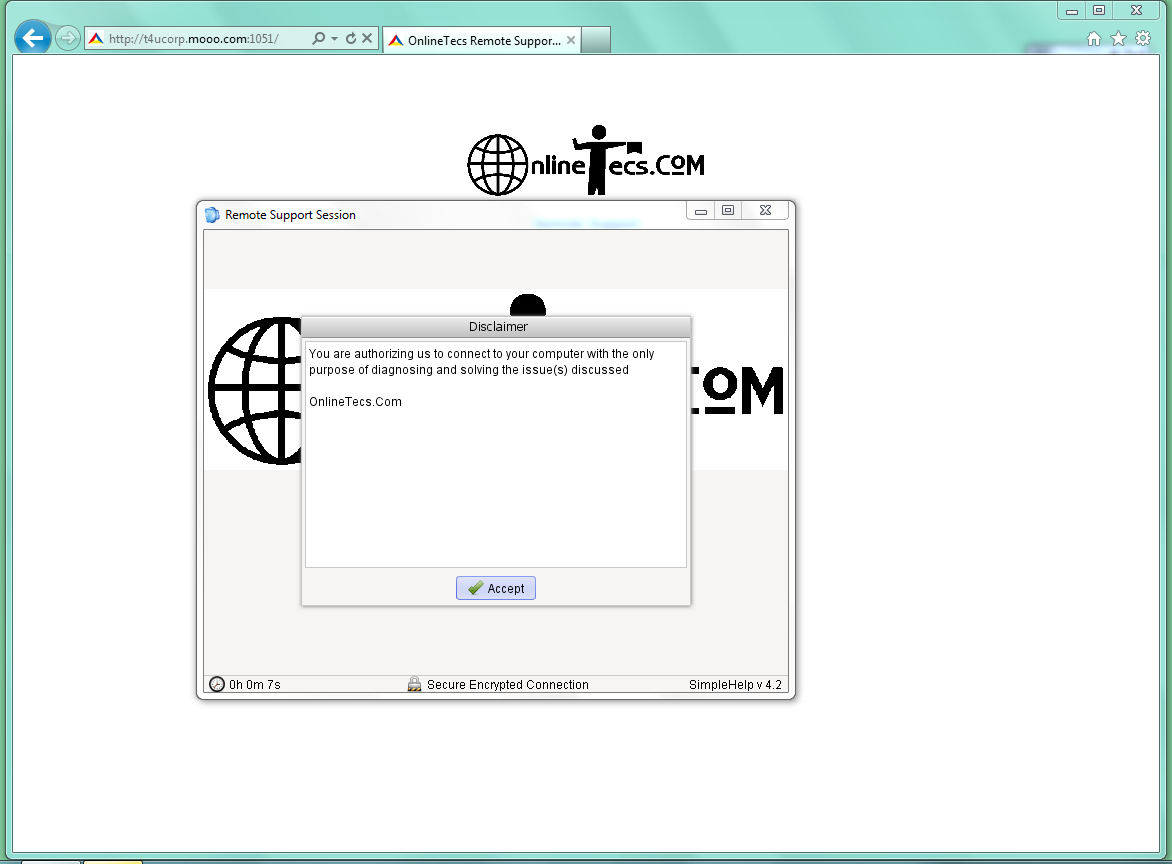Click the OnlineTecs.com logo on page
The height and width of the screenshot is (864, 1172).
586,161
